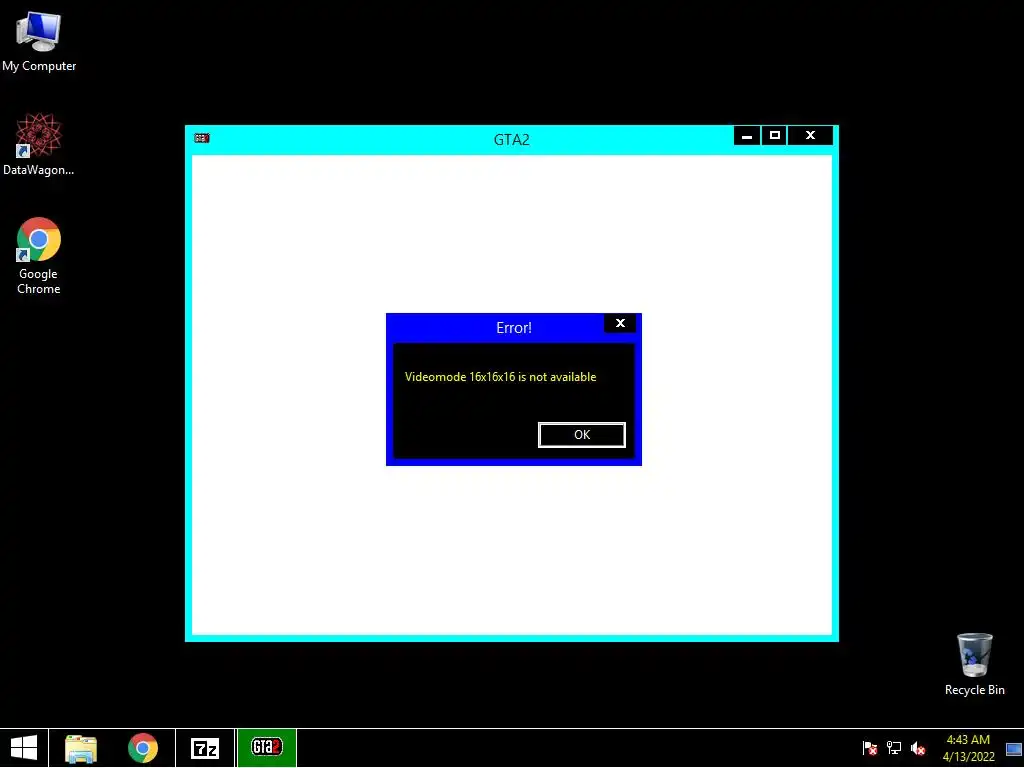The height and width of the screenshot is (768, 1024).
Task: Close the GTA2 window
Action: point(810,136)
